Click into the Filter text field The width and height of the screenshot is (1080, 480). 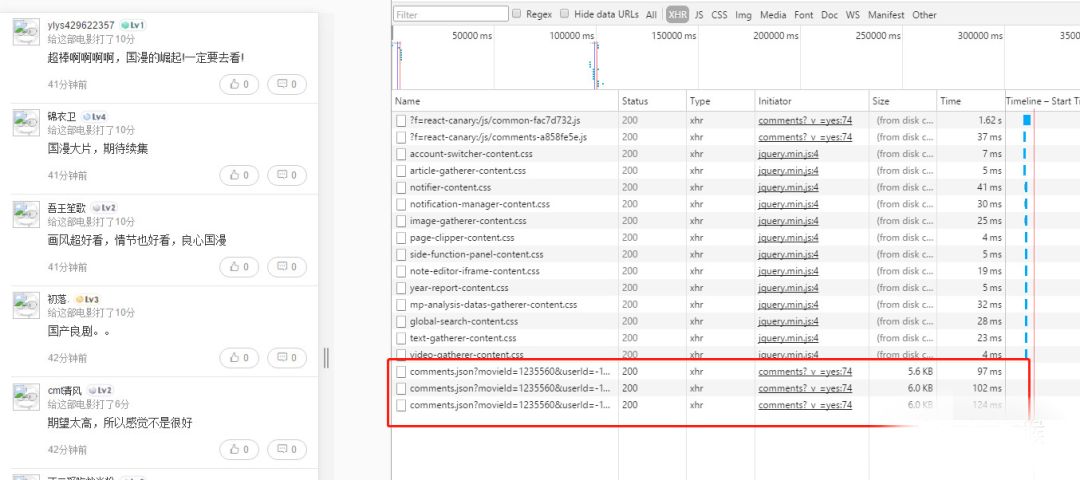(x=448, y=15)
